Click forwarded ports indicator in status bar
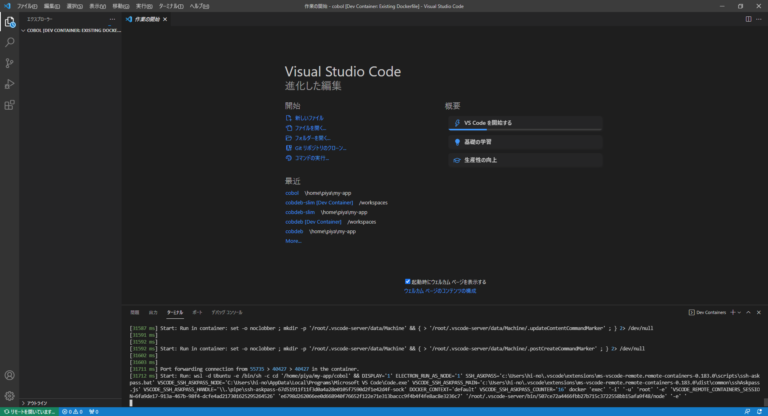Image resolution: width=768 pixels, height=416 pixels. [94, 412]
